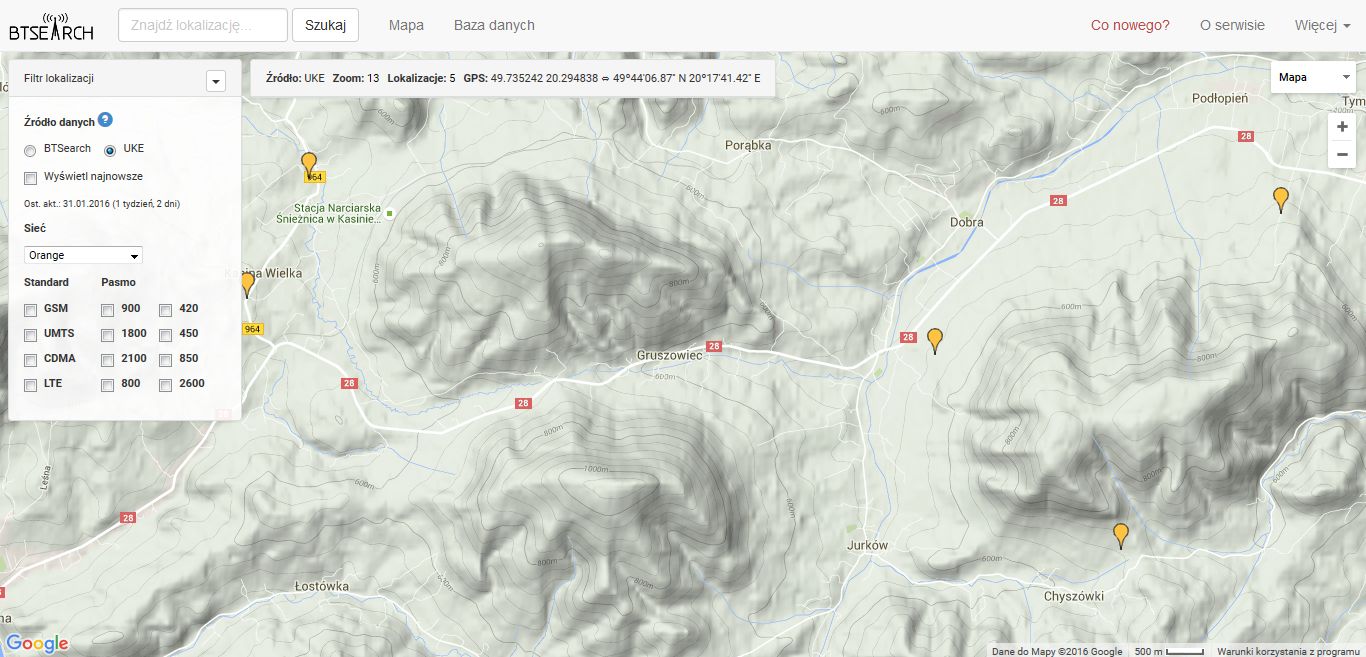
Task: Tick the 1800 band checkbox
Action: 108,335
